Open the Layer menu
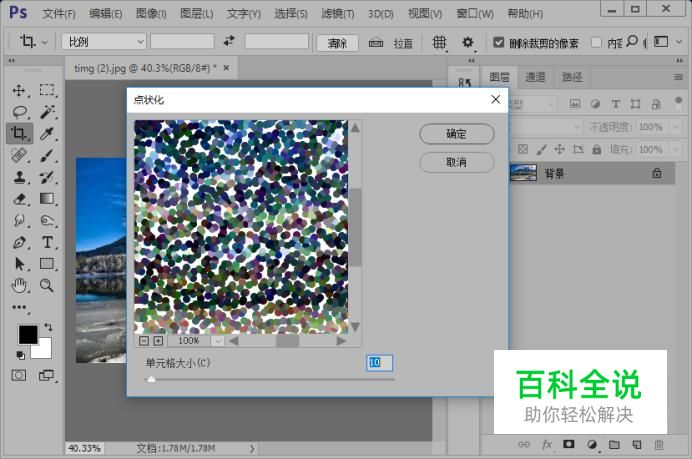The height and width of the screenshot is (459, 692). [x=197, y=14]
